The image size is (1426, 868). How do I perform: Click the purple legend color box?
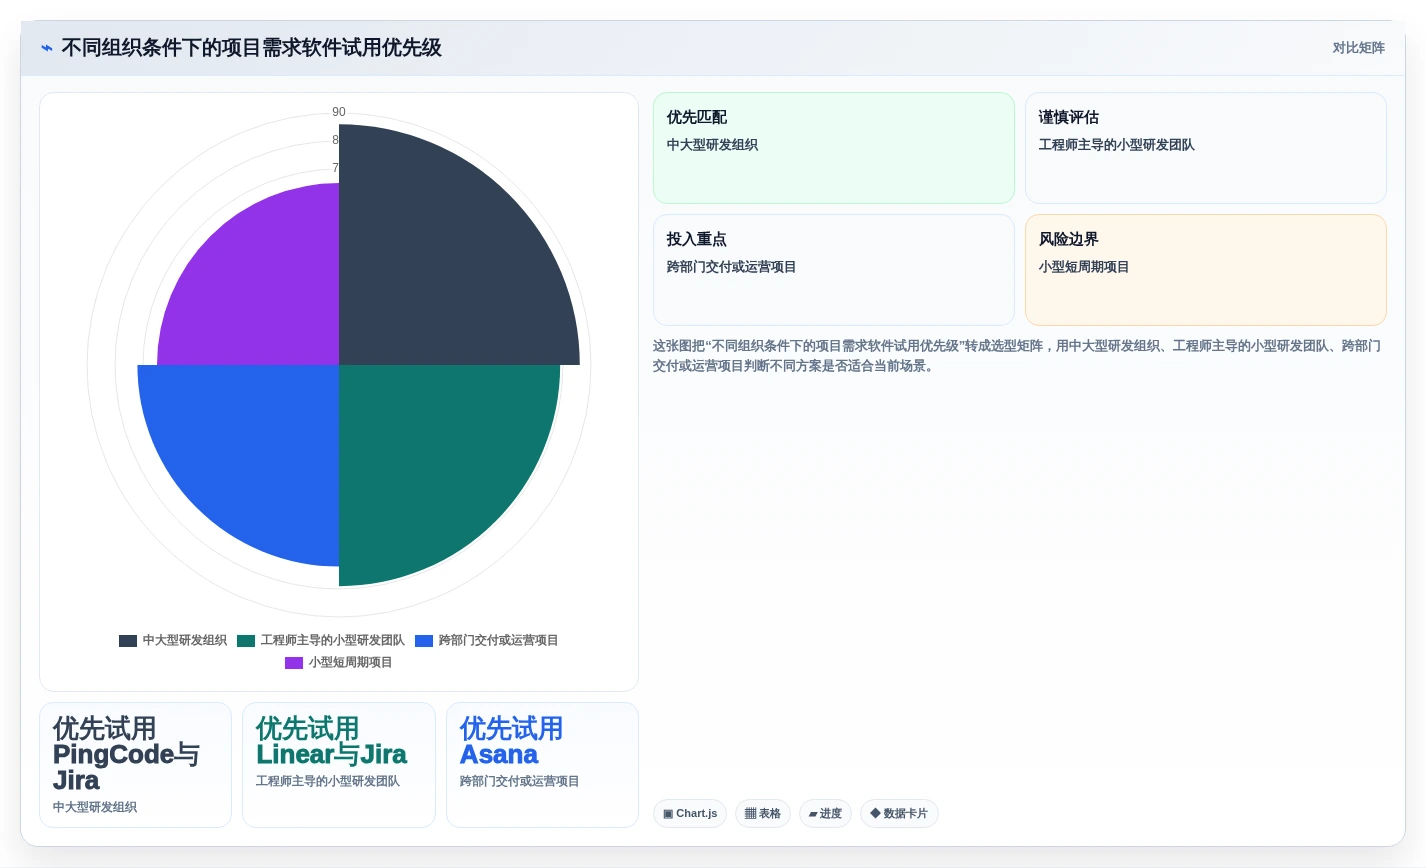click(x=294, y=663)
